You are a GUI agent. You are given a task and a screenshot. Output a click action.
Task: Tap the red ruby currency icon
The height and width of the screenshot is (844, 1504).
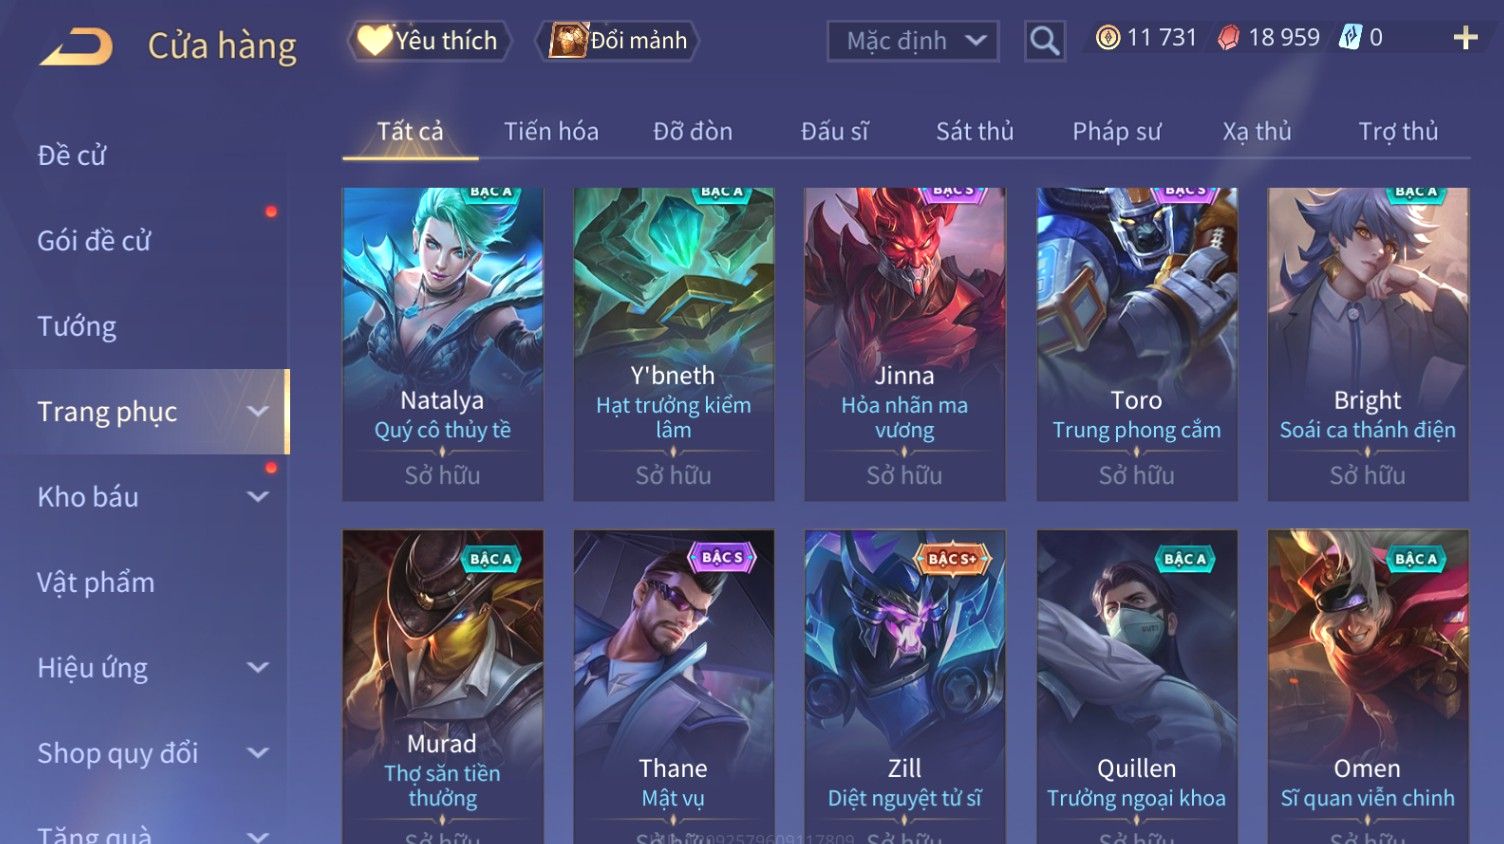1229,38
